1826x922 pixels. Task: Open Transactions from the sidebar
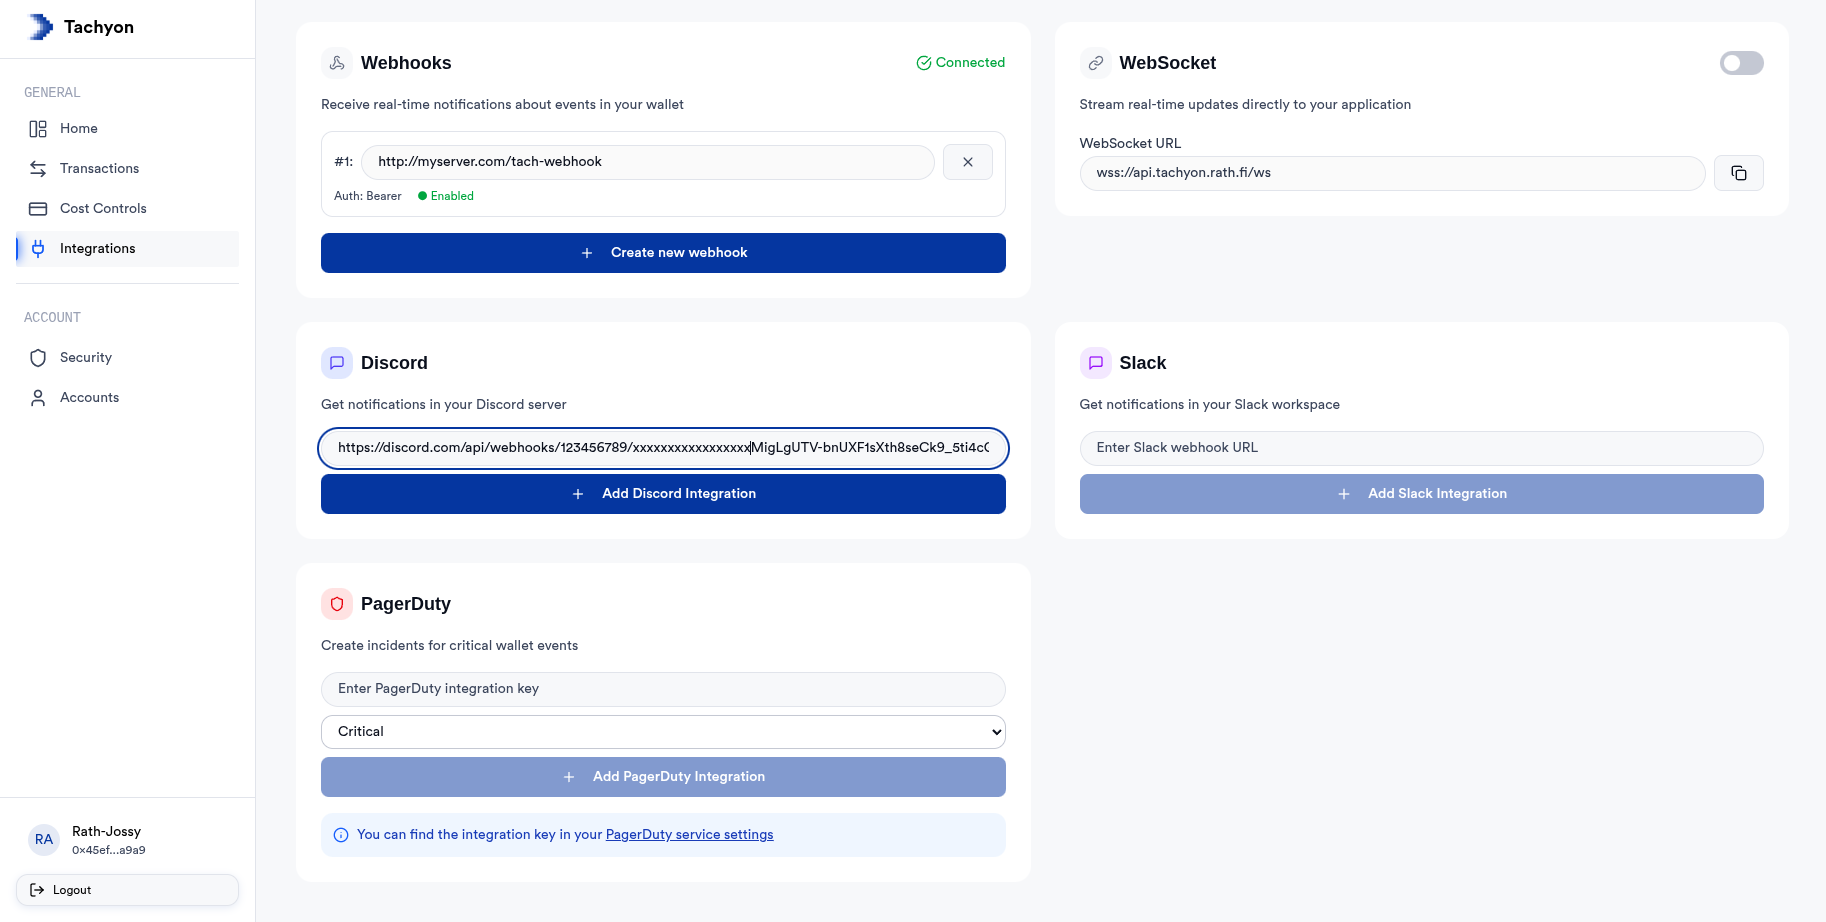[98, 168]
